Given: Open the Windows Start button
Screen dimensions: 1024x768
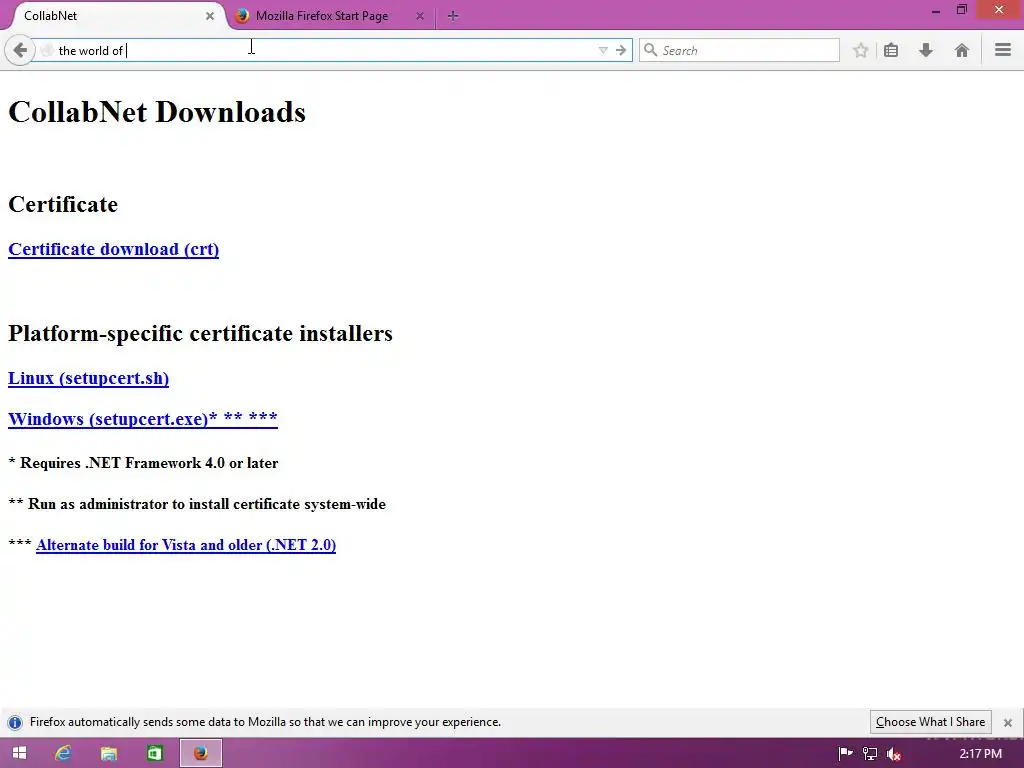Looking at the screenshot, I should click(20, 754).
